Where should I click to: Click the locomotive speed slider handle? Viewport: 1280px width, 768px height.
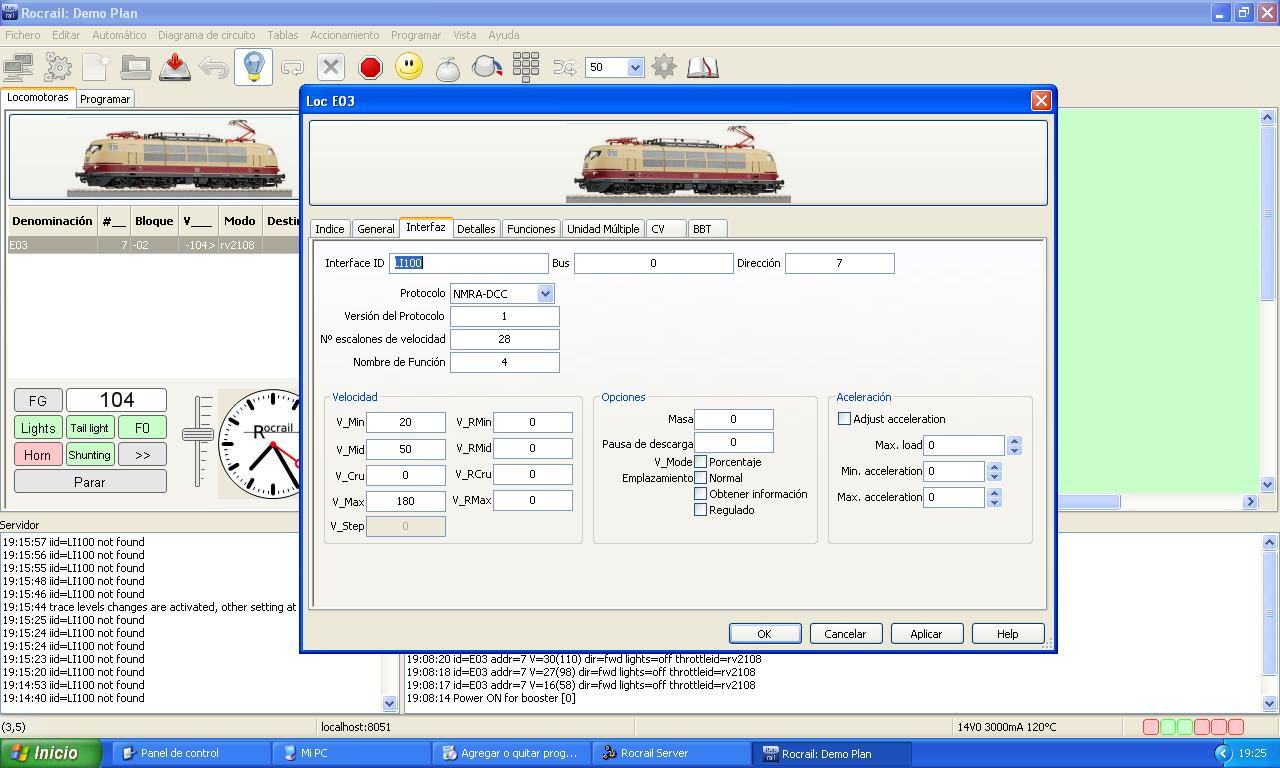[197, 434]
